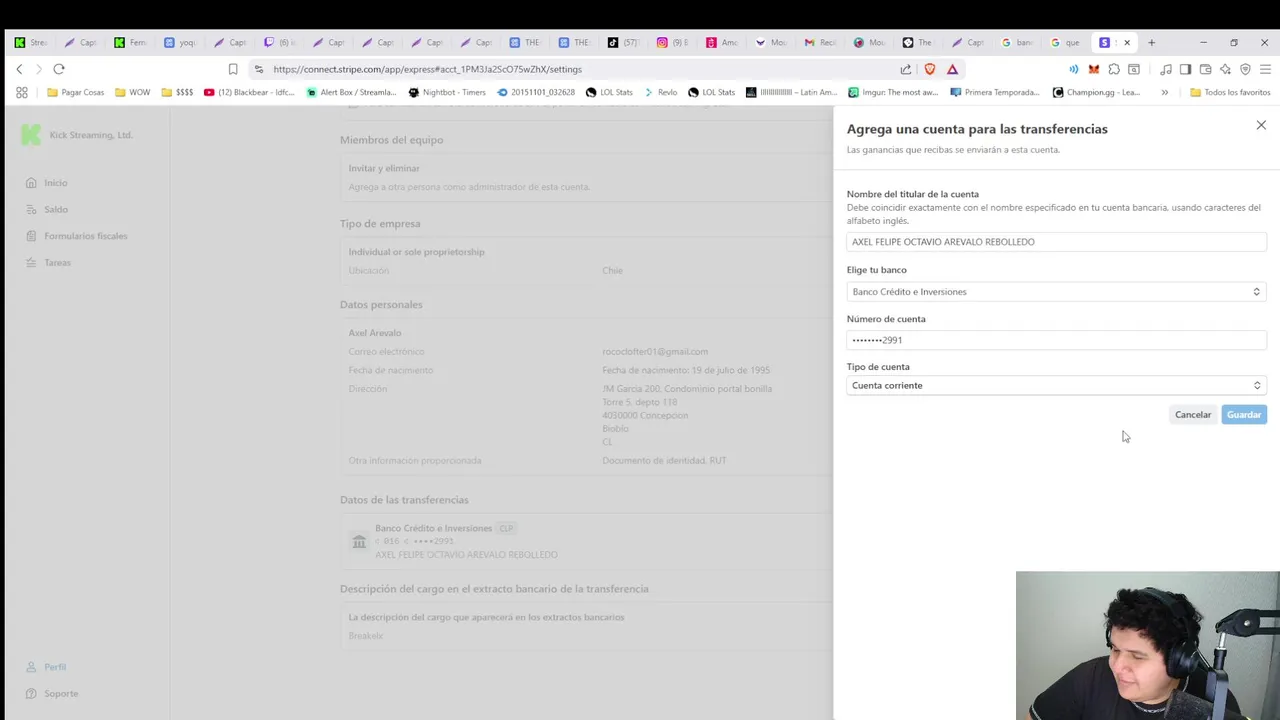The width and height of the screenshot is (1280, 720).
Task: Open Tareas in the sidebar
Action: (57, 262)
